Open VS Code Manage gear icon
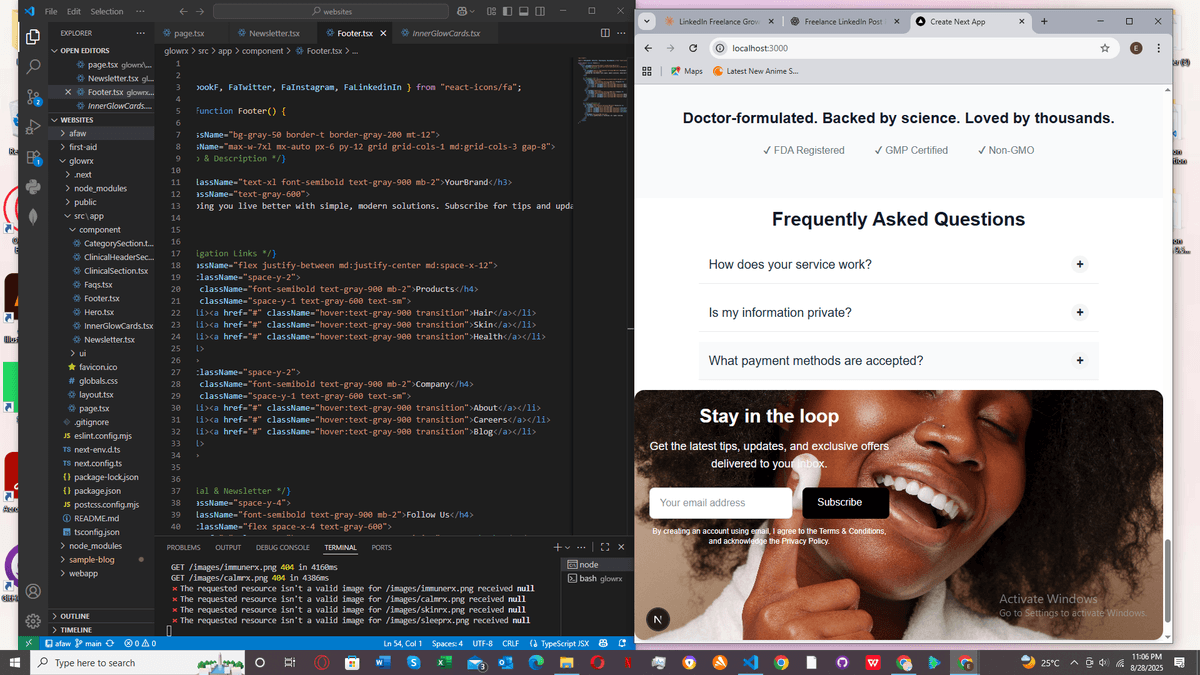The image size is (1200, 675). (x=33, y=620)
